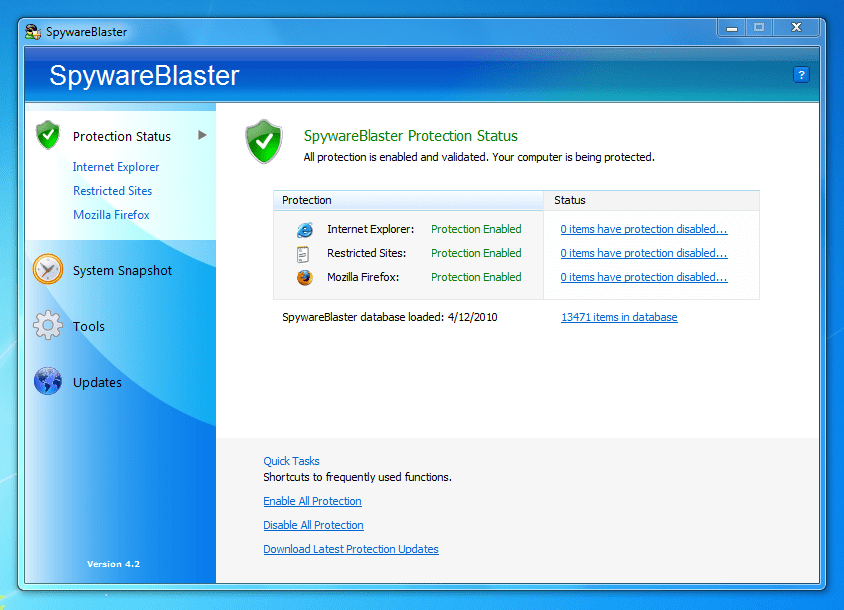Click the SpywareBlaster Protection Status heading
Screen dimensions: 844x610
coord(411,136)
